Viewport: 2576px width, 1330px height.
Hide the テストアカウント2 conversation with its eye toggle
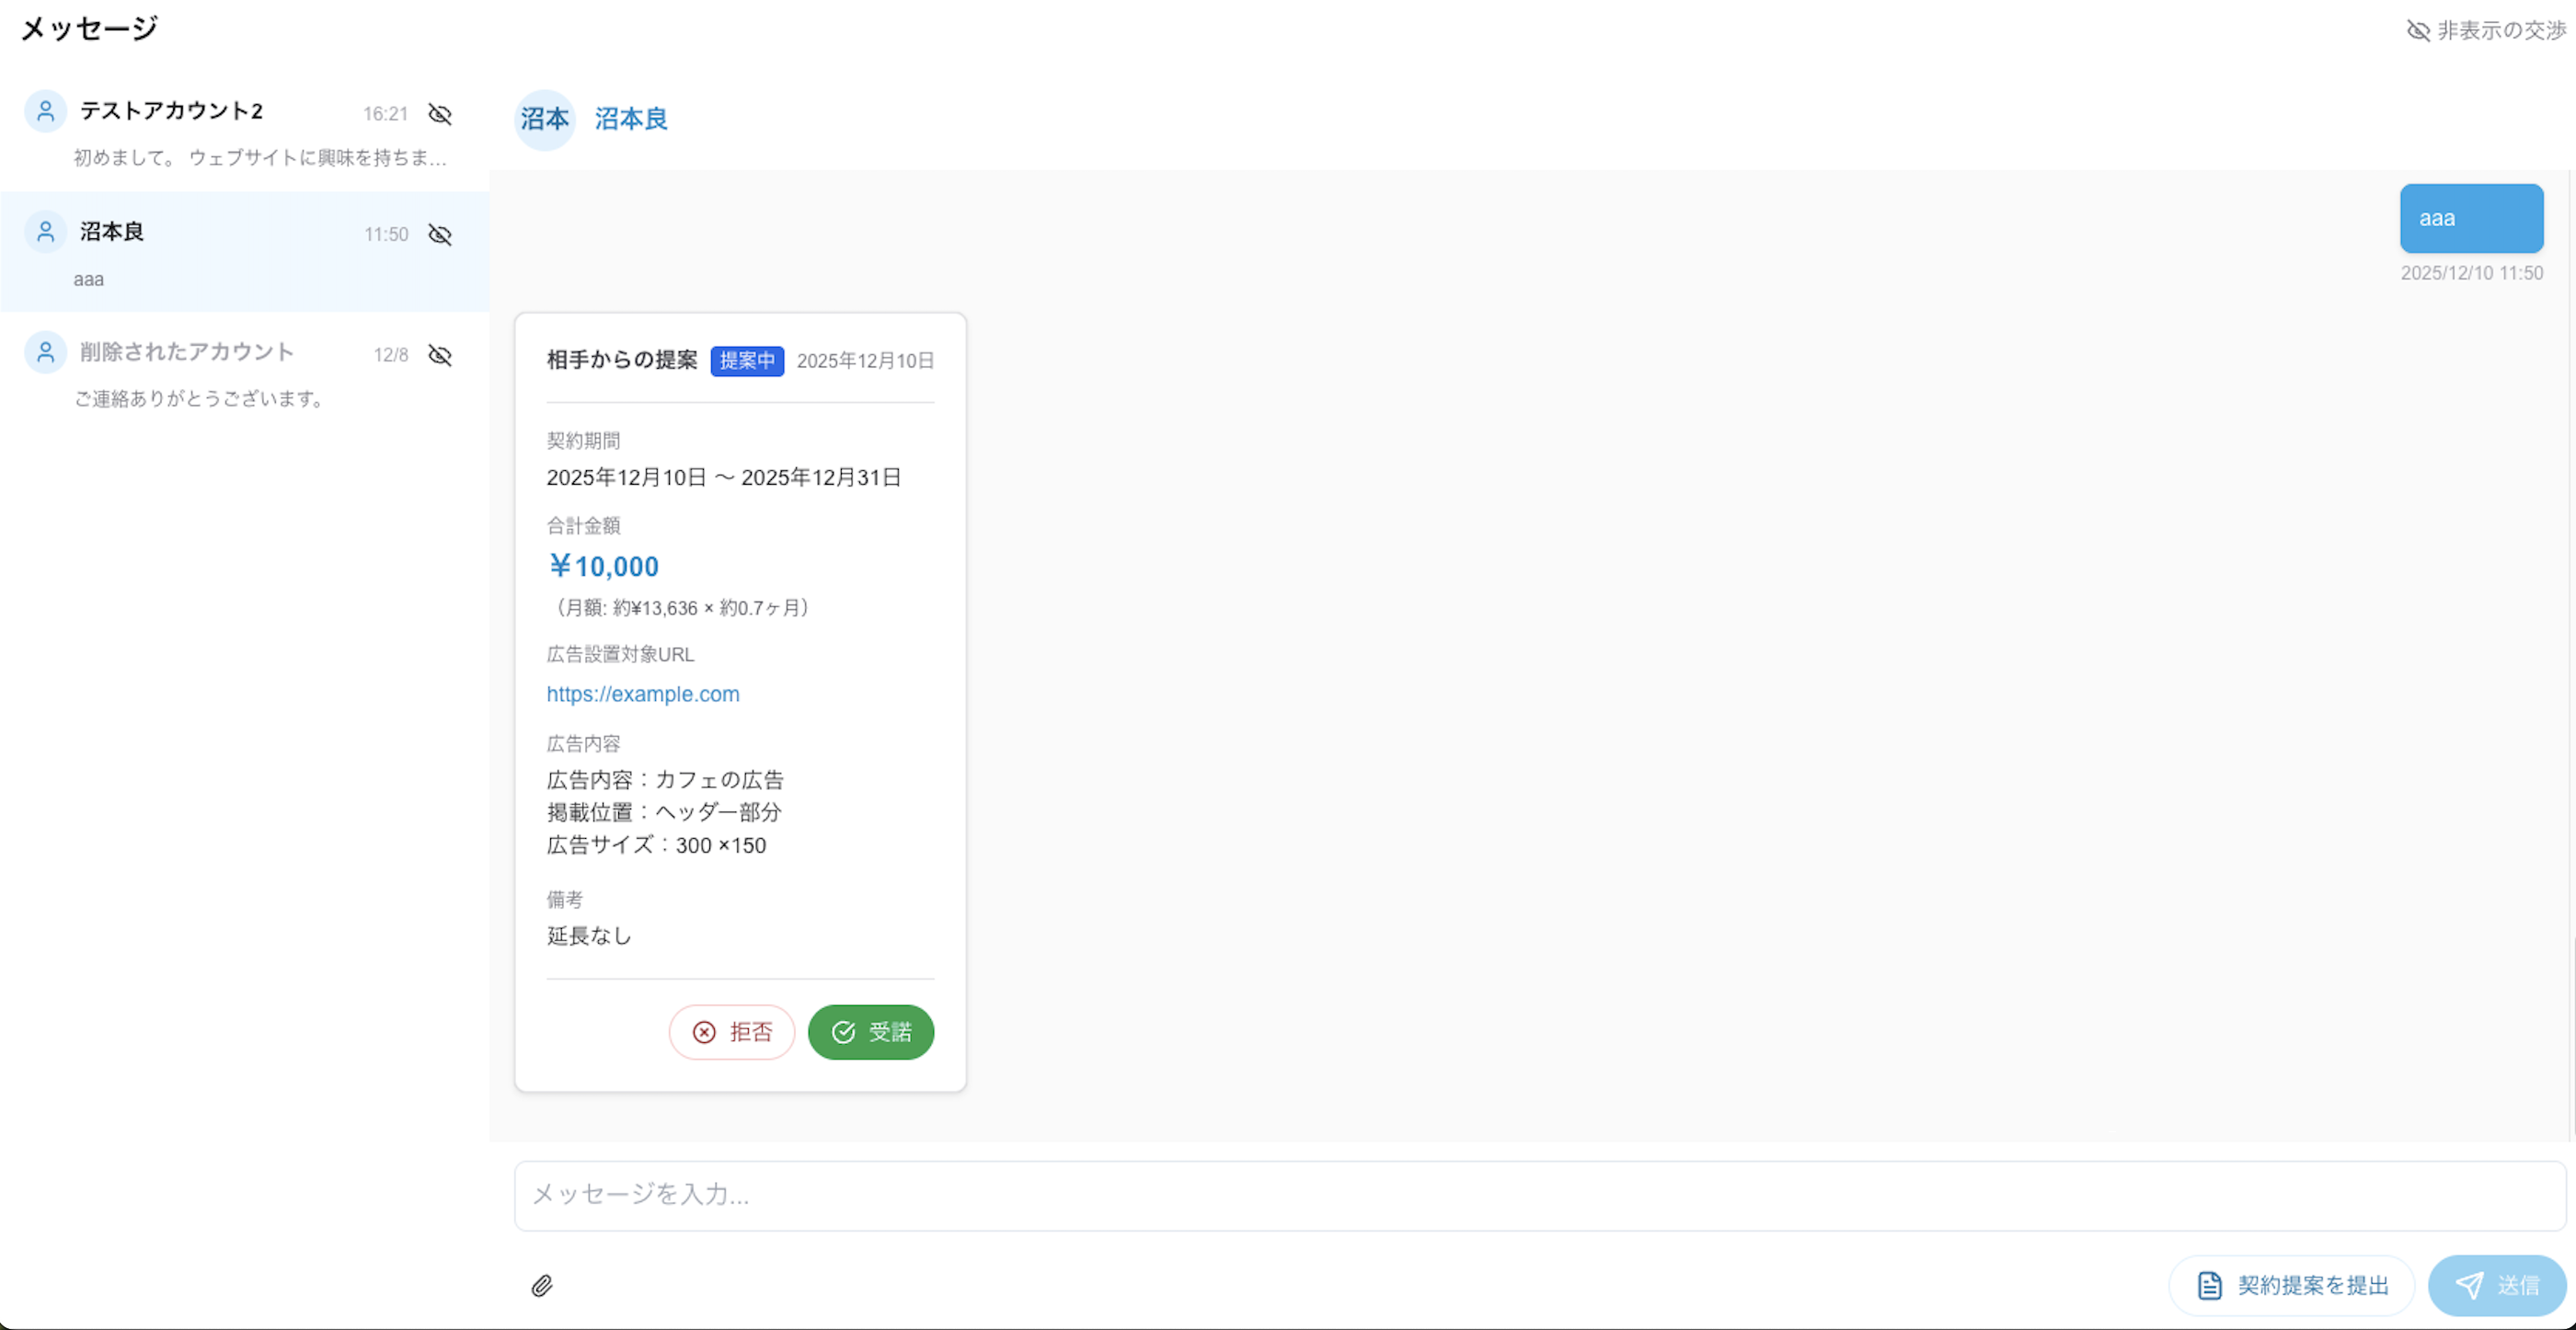click(x=440, y=114)
